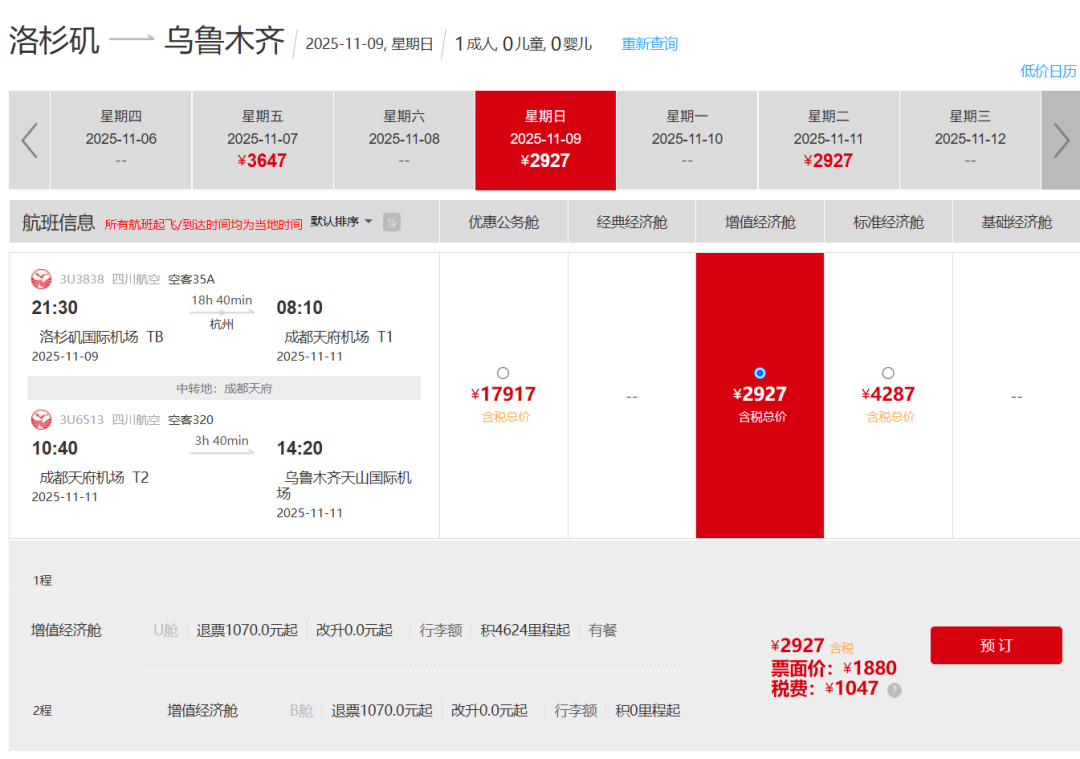Expand 行李额 baggage details for segment 1
The width and height of the screenshot is (1080, 759).
click(441, 630)
